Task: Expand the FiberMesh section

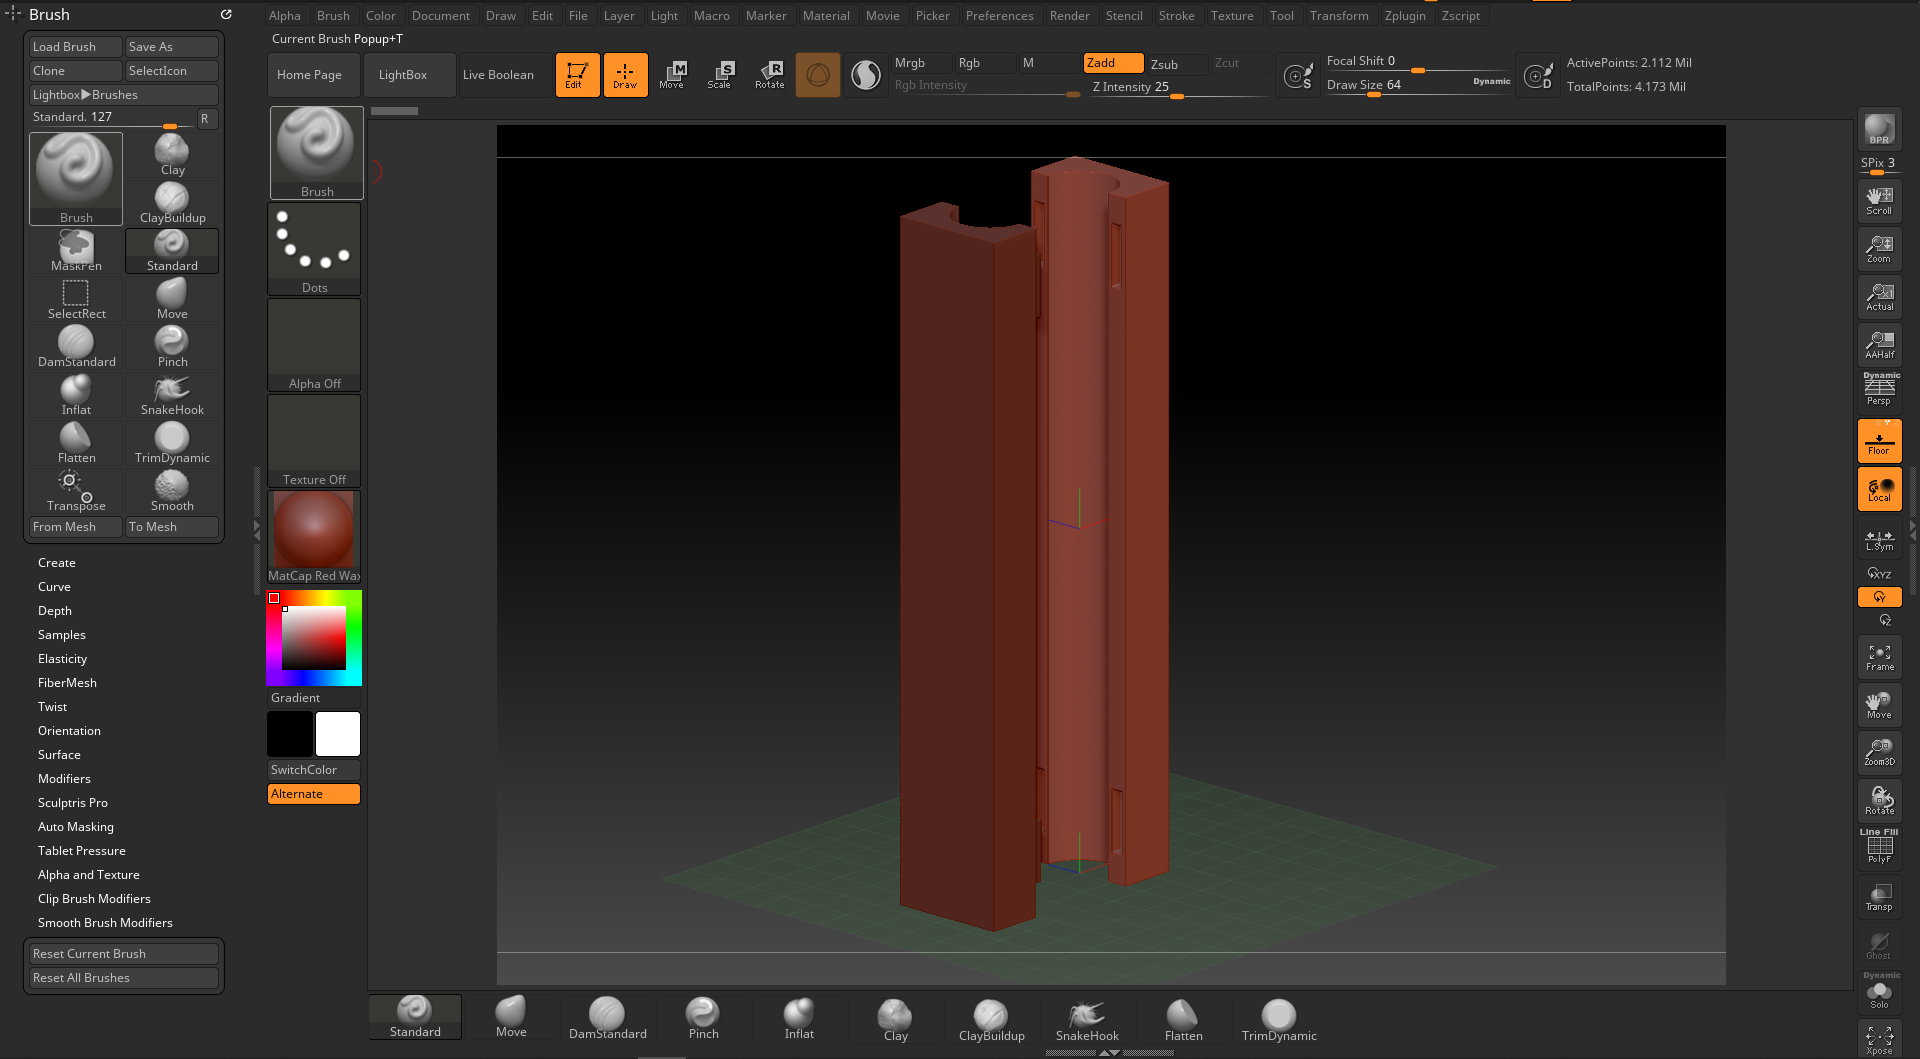Action: pos(67,683)
